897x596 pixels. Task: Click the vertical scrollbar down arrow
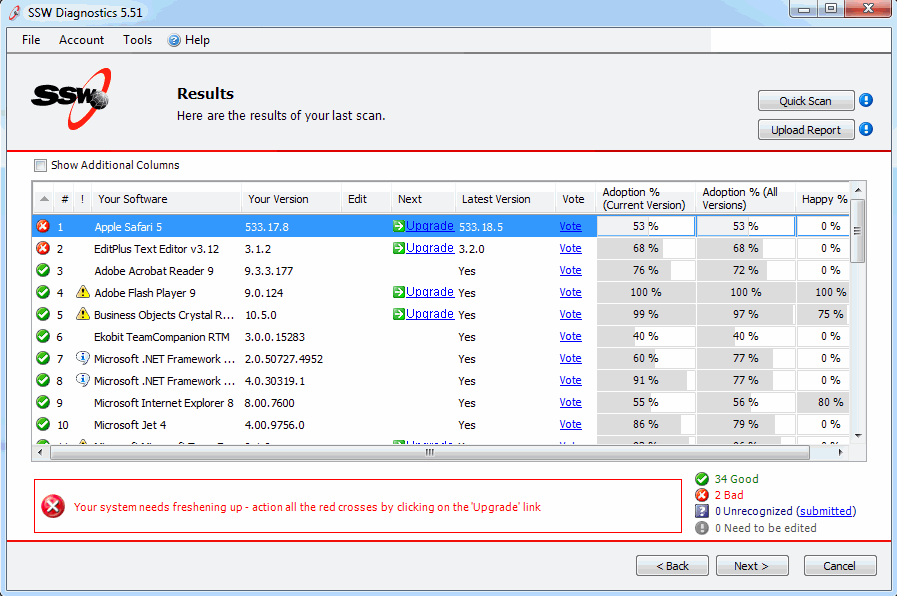858,436
